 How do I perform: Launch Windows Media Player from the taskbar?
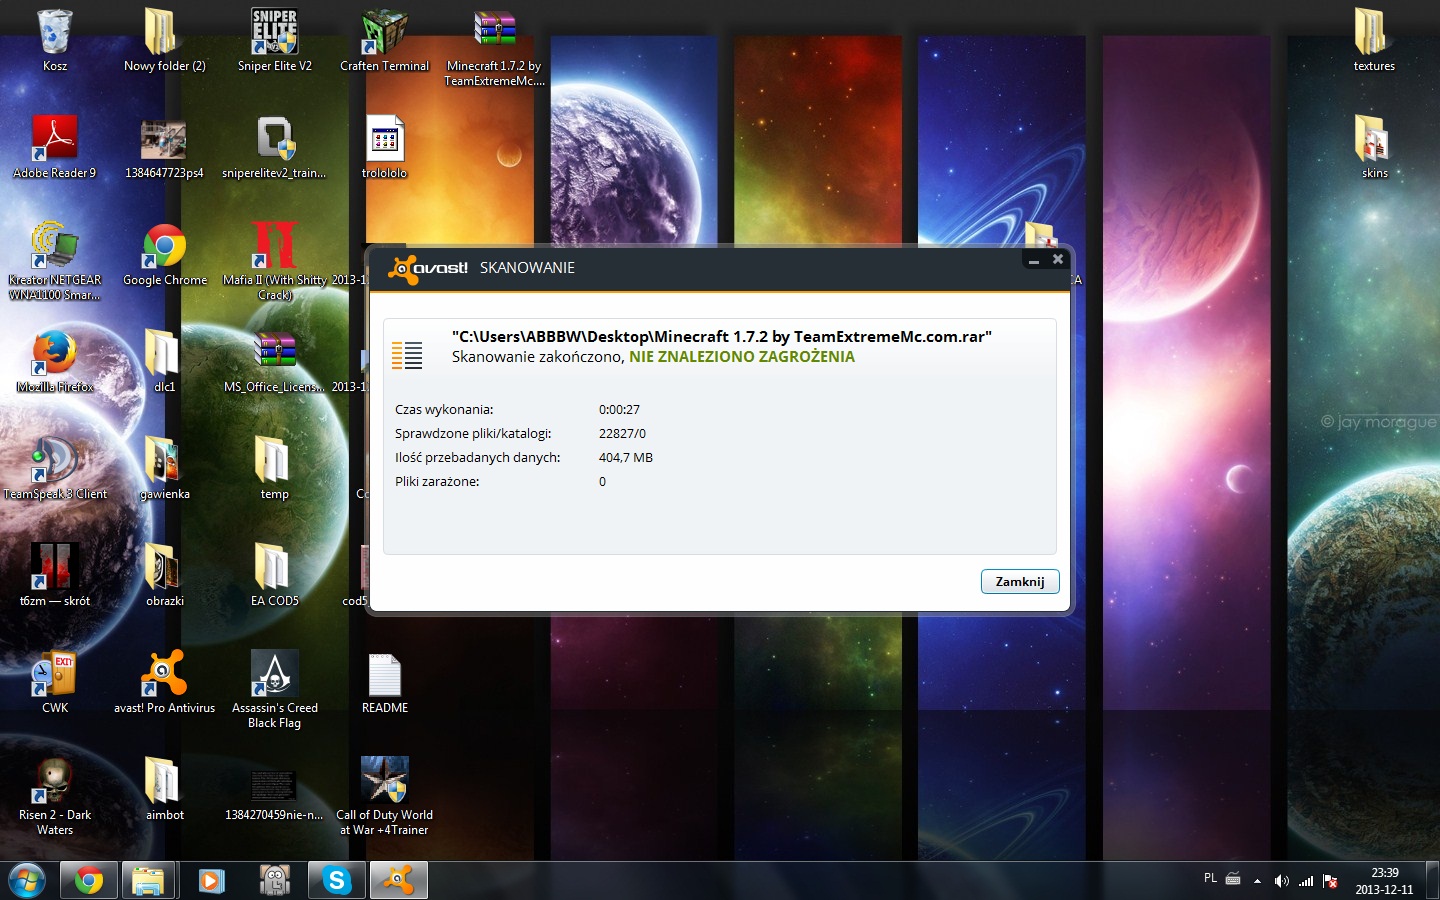[211, 880]
